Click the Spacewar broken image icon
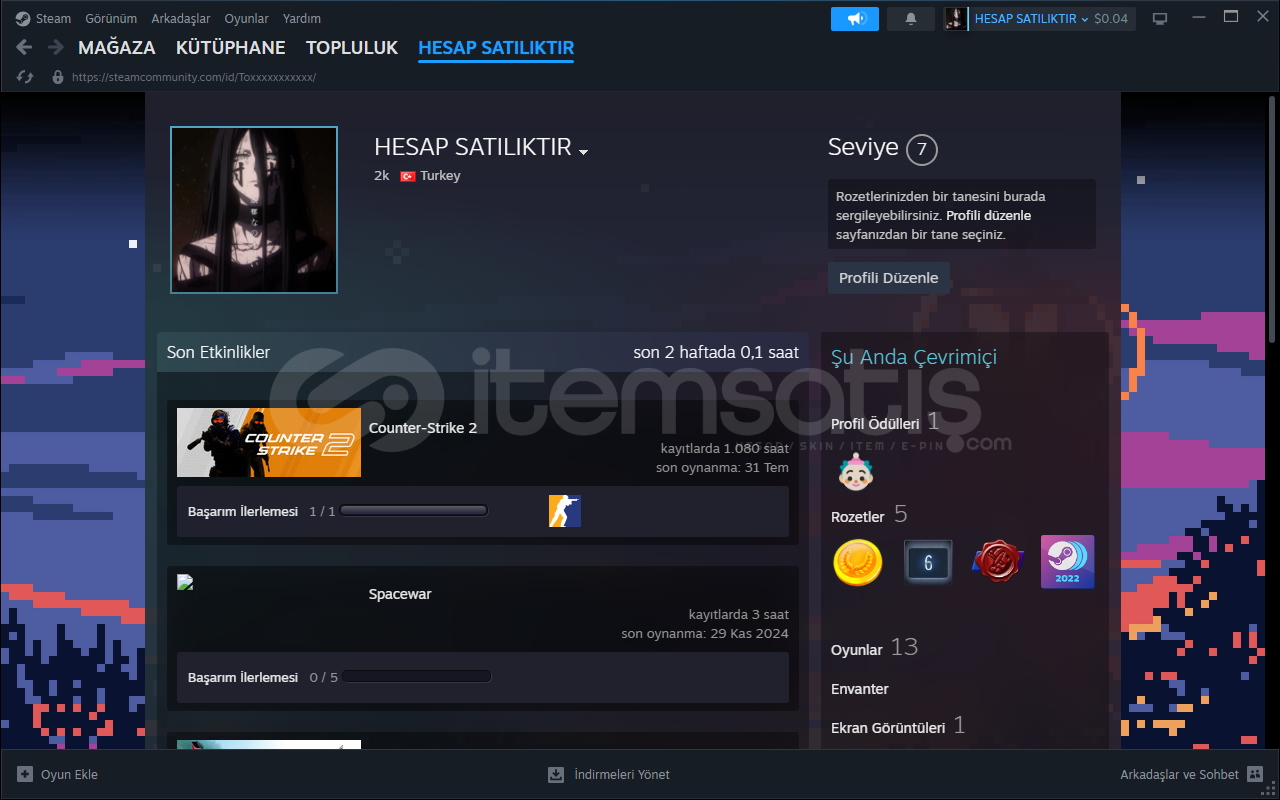 click(185, 582)
